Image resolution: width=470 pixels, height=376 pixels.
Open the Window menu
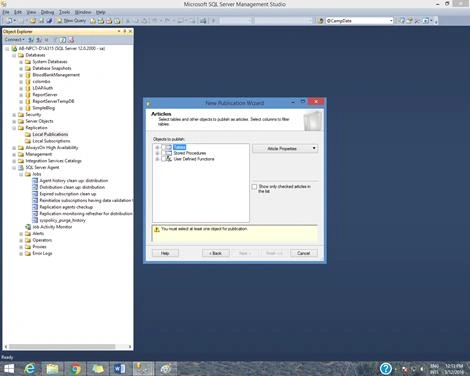[83, 12]
